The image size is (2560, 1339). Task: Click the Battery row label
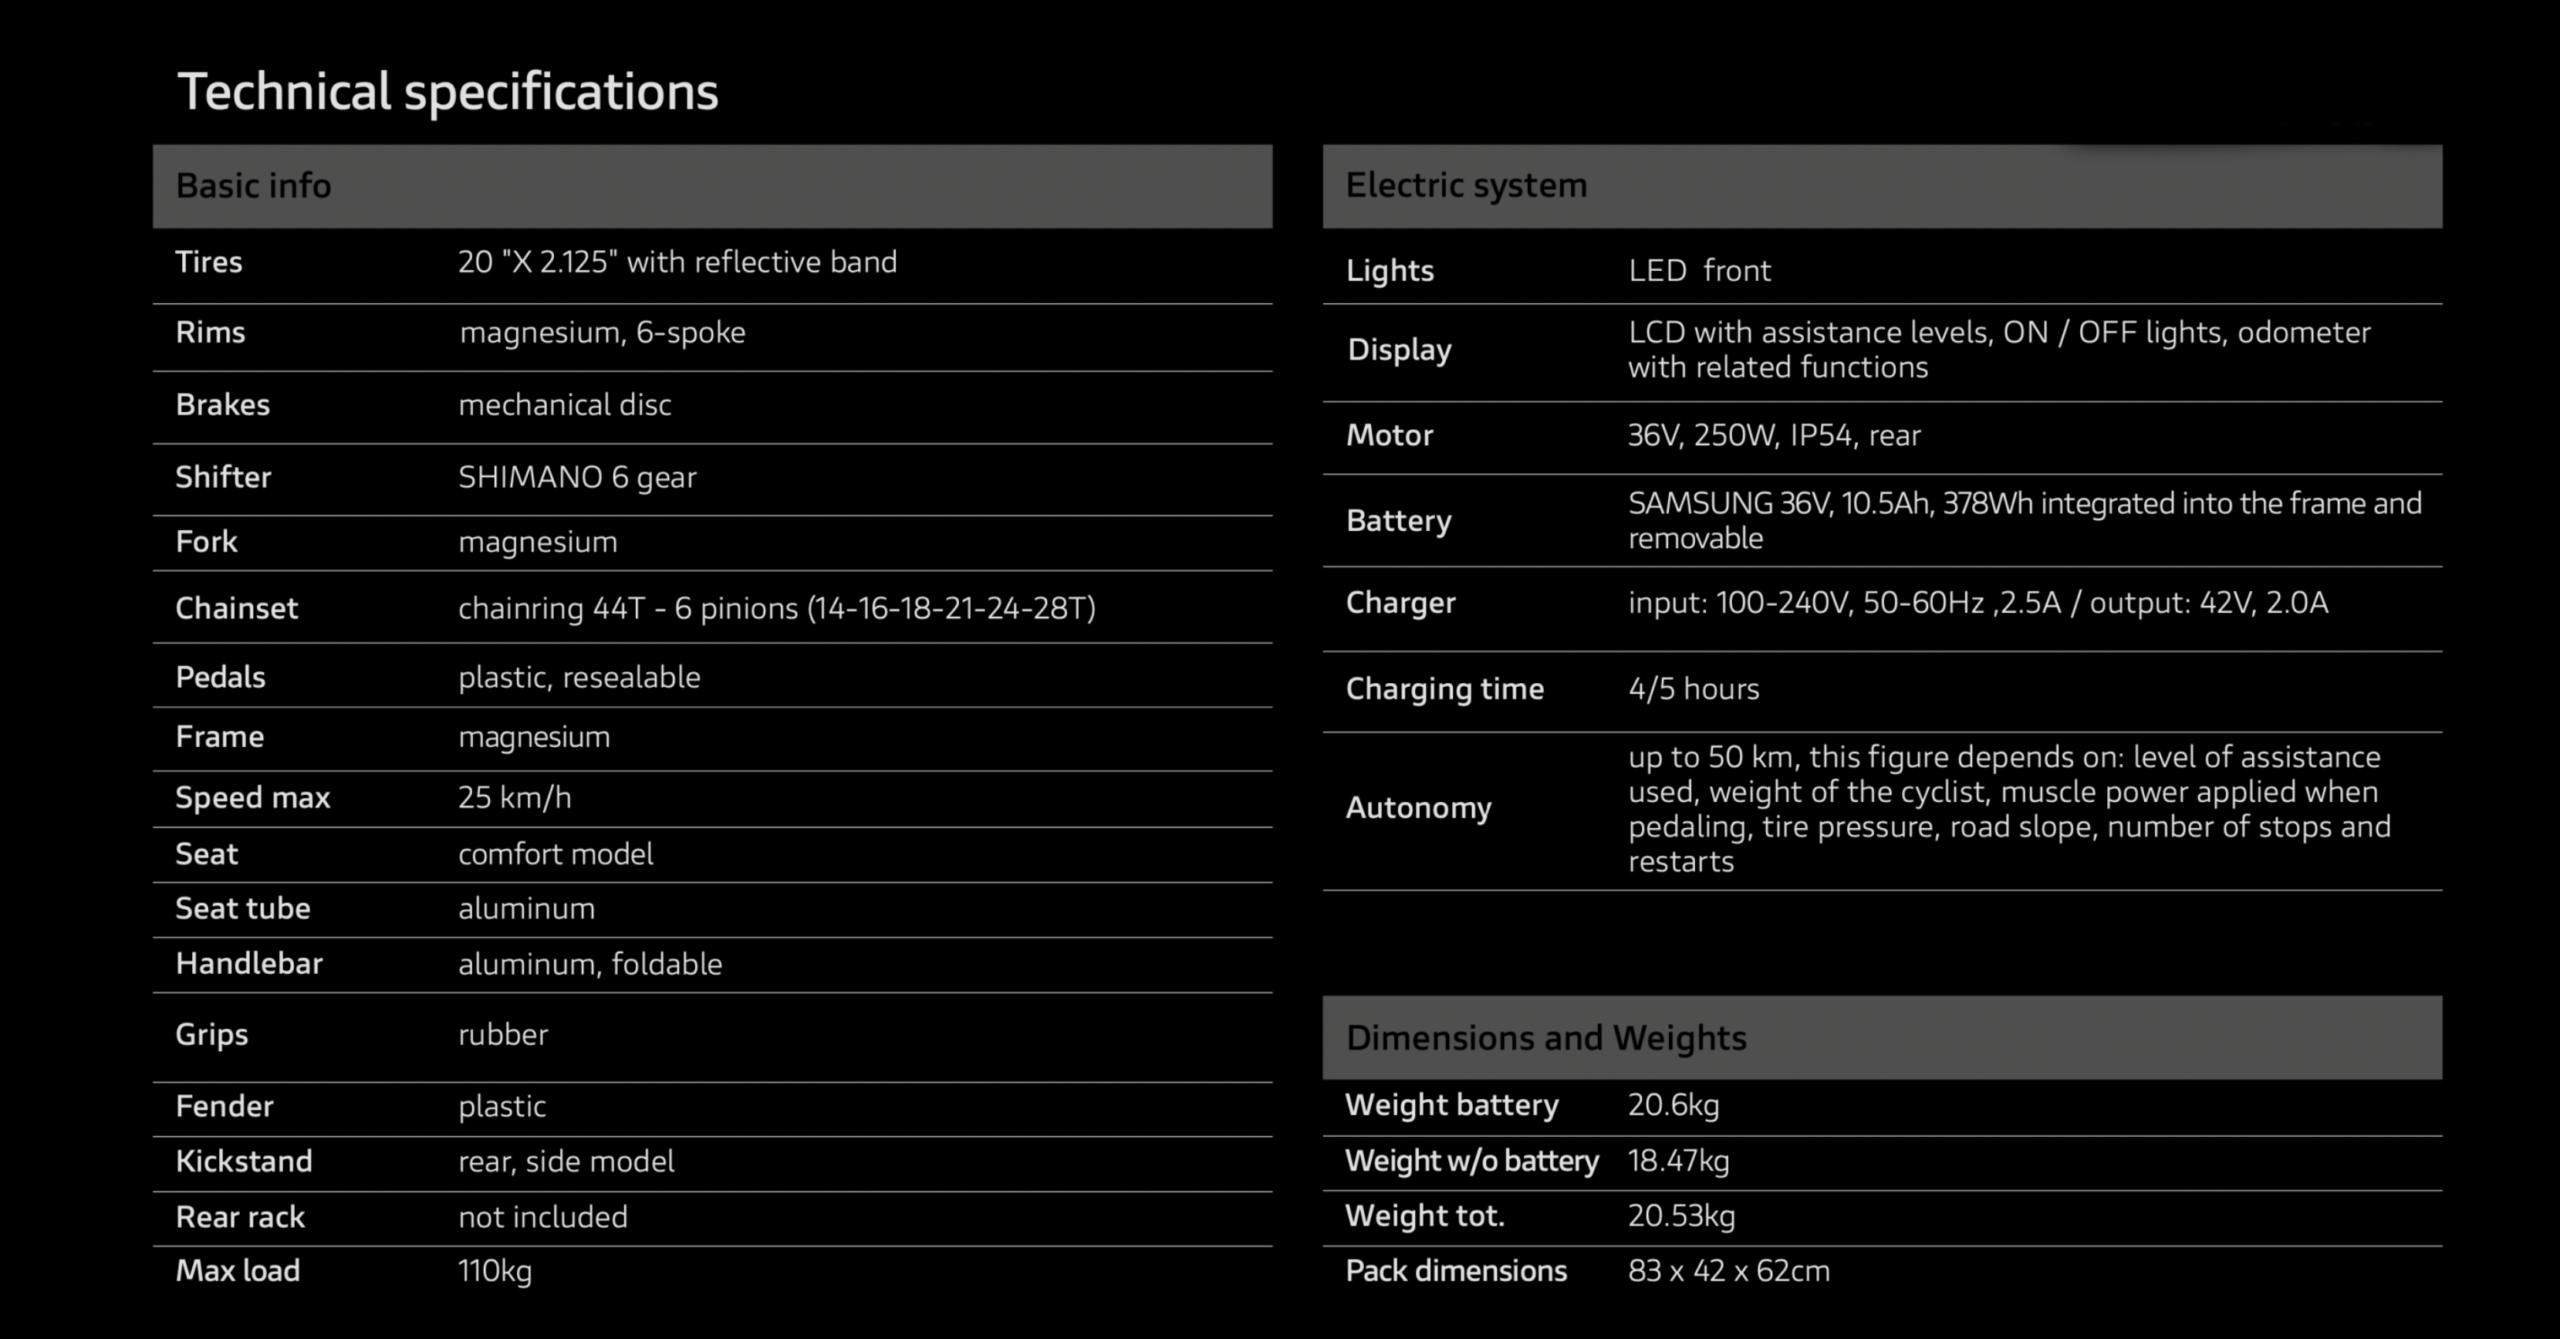1399,520
